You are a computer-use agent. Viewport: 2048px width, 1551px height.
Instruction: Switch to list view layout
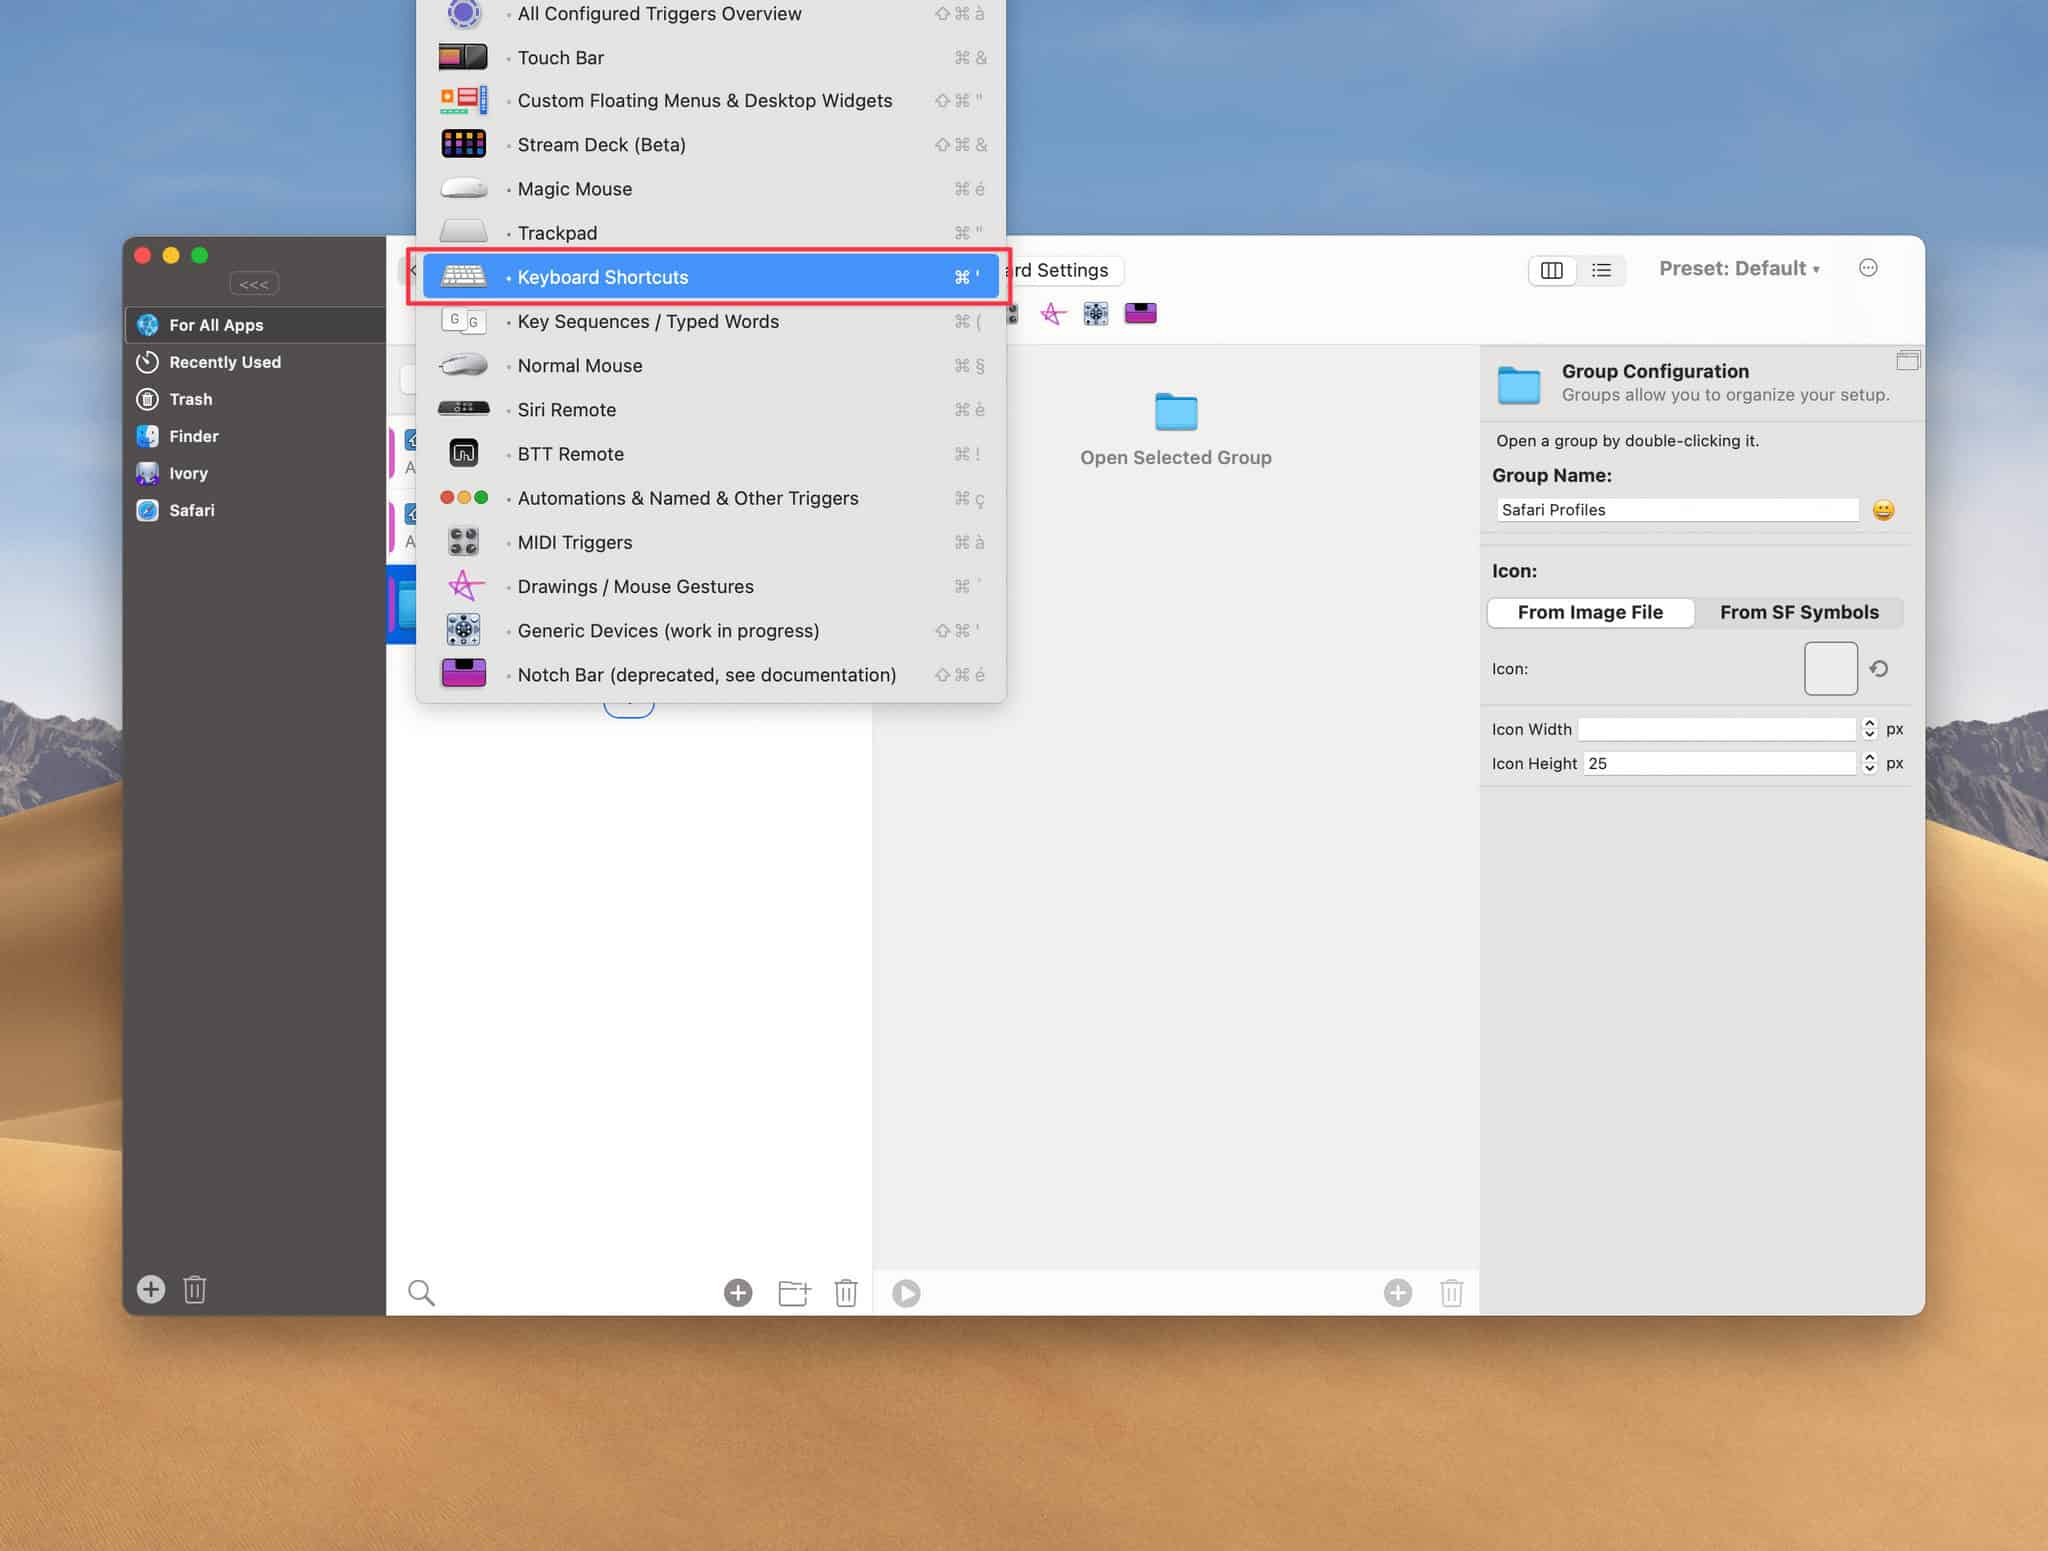pyautogui.click(x=1601, y=270)
